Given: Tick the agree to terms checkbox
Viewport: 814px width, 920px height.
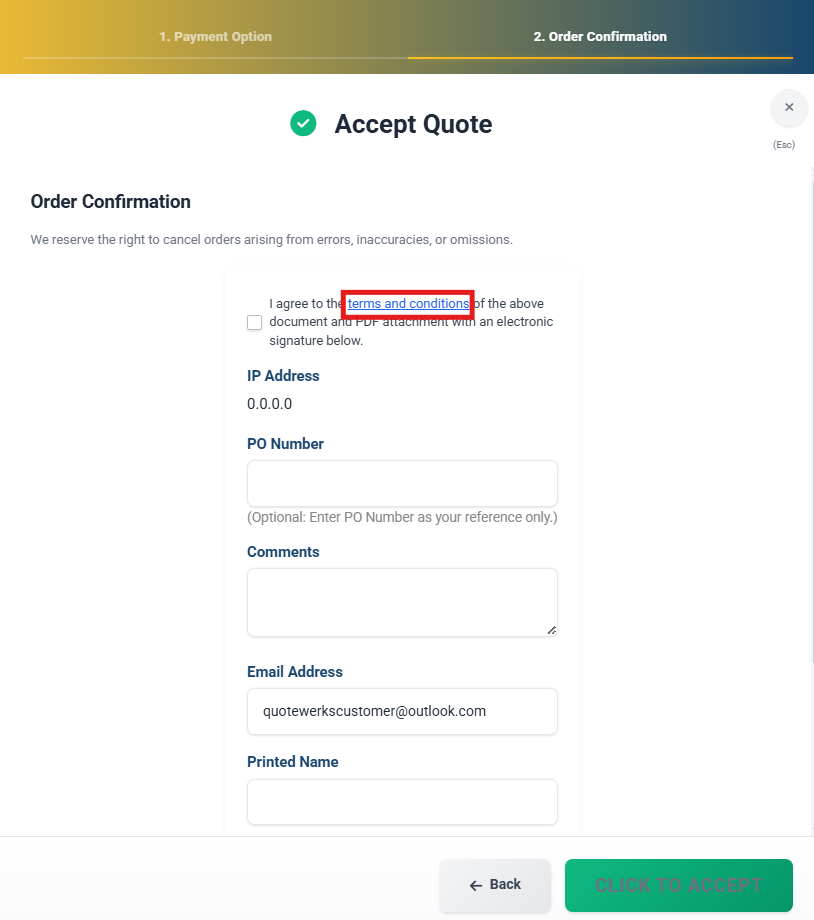Looking at the screenshot, I should 254,322.
